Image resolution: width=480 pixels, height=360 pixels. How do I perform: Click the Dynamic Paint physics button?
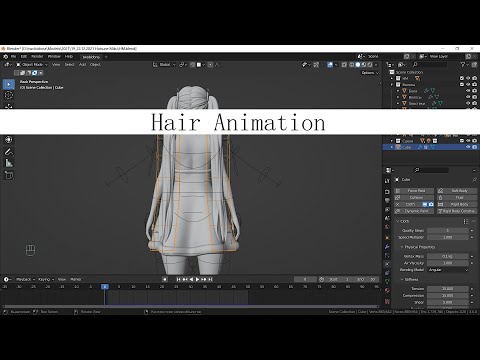[414, 211]
